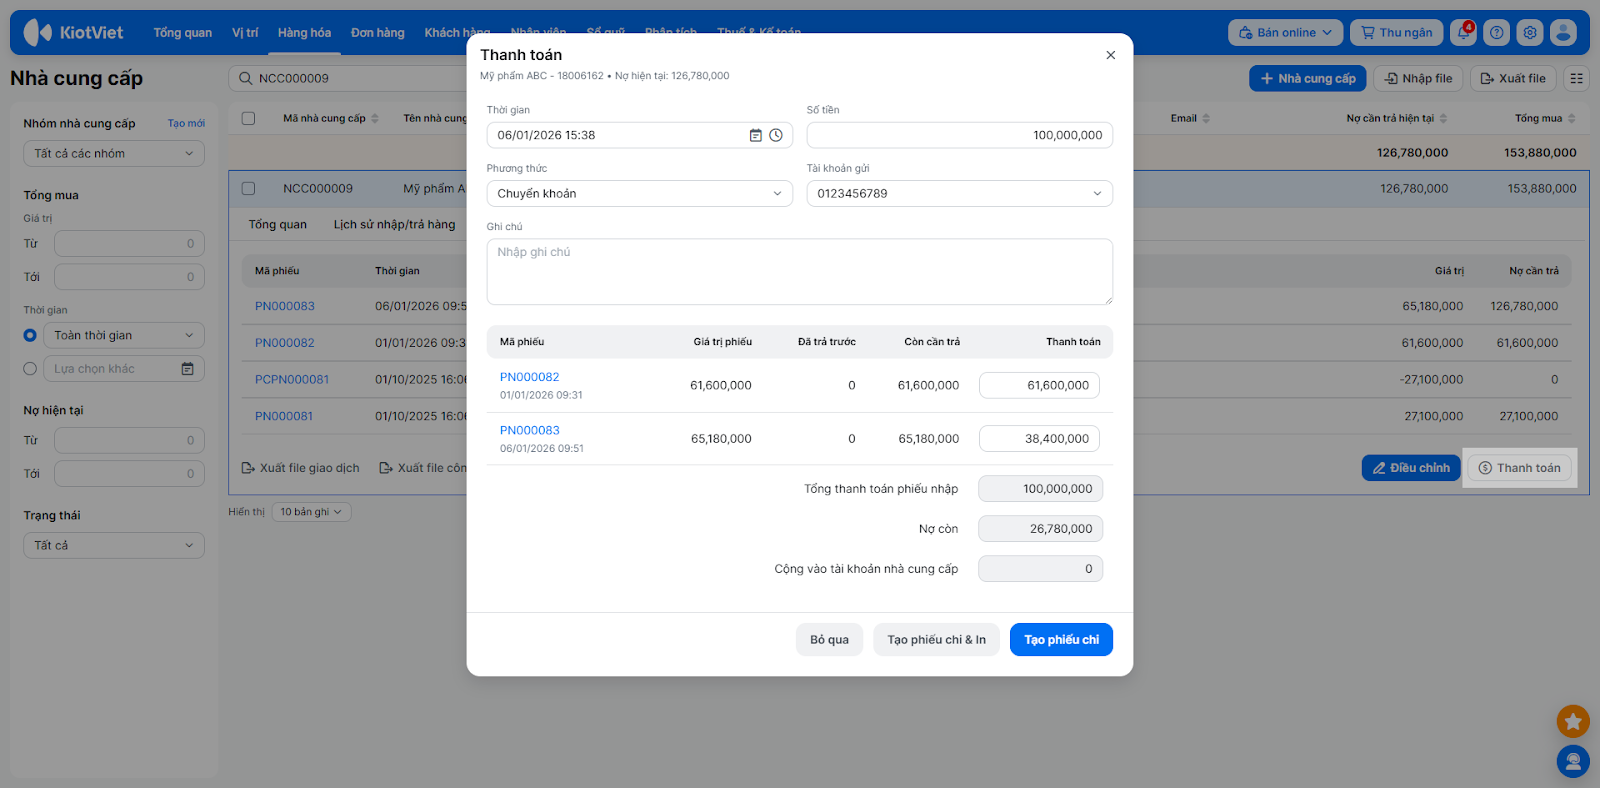This screenshot has width=1600, height=788.
Task: Open the support chat floating button
Action: (1573, 761)
